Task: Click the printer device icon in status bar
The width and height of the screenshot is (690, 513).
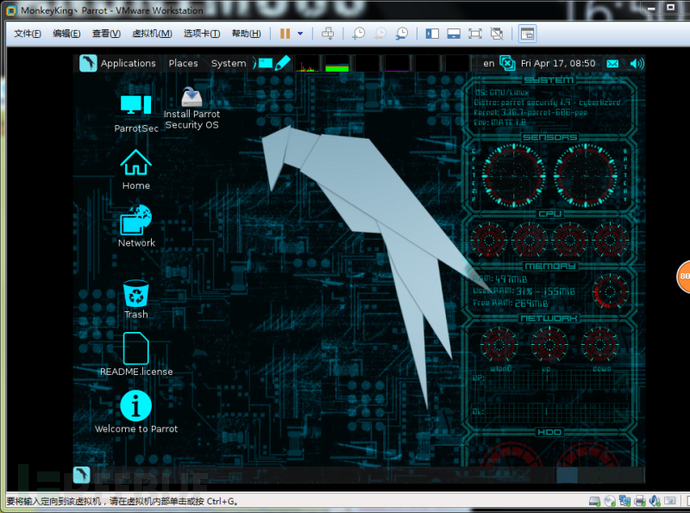Action: [640, 501]
